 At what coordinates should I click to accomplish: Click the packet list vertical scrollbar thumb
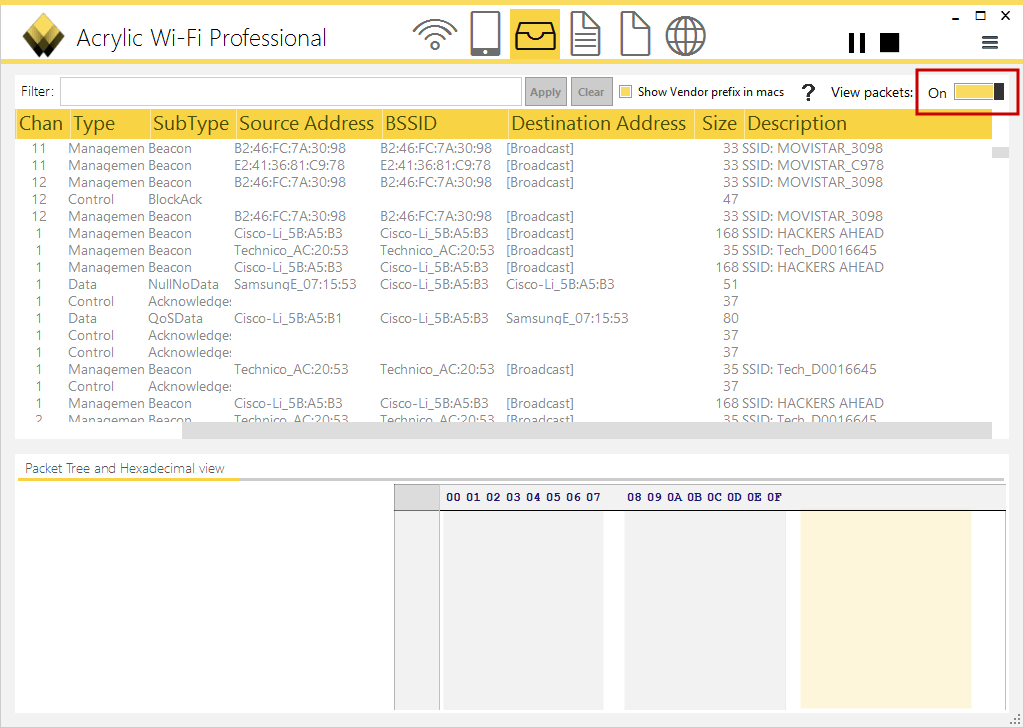(x=1000, y=152)
